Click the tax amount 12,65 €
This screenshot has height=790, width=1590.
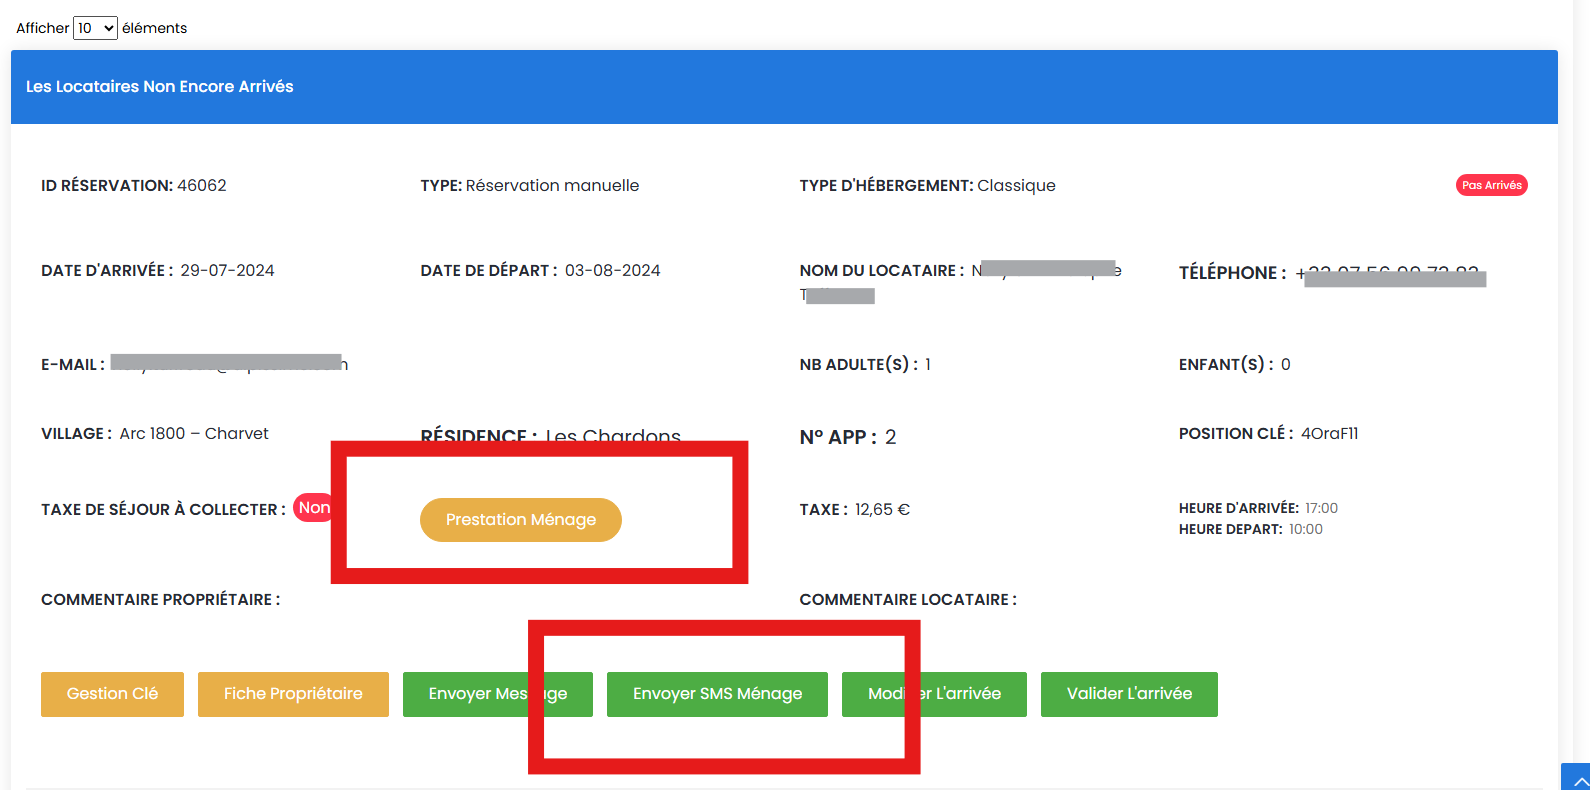point(882,510)
